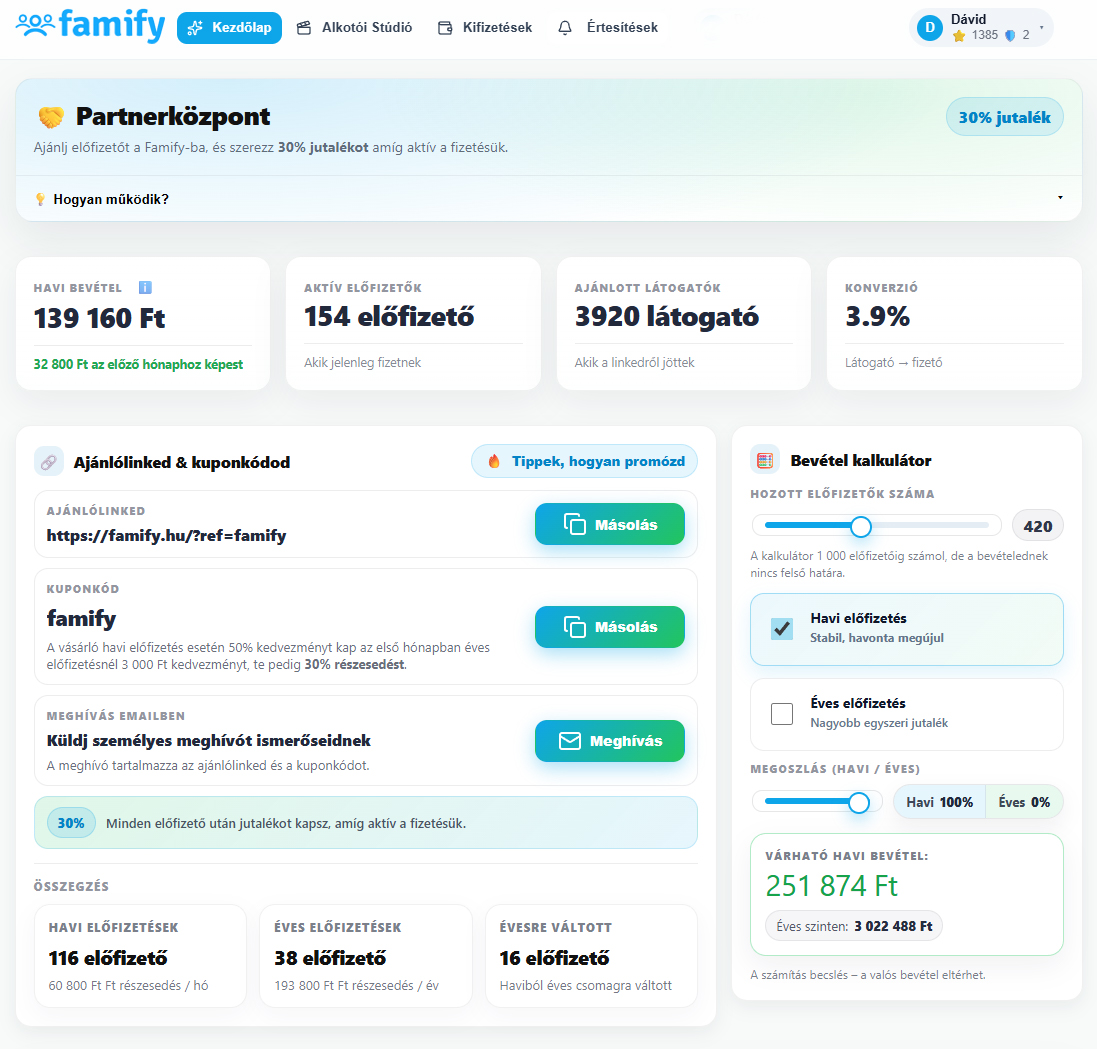Switch to the Kezdőlap tab
The image size is (1097, 1049).
(x=229, y=27)
